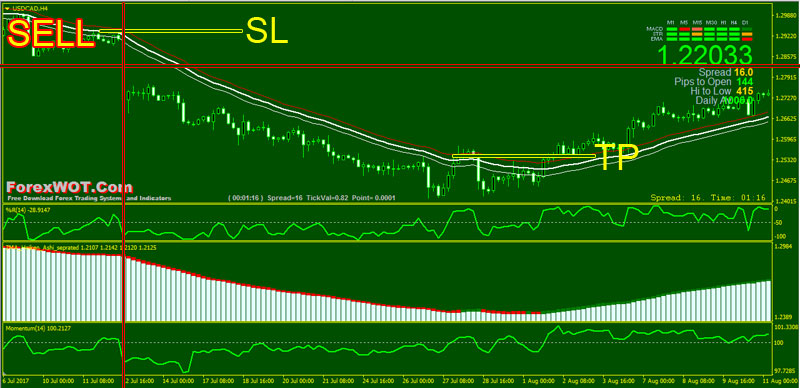Select the D1 timeframe column header
The width and height of the screenshot is (800, 388).
click(x=745, y=22)
